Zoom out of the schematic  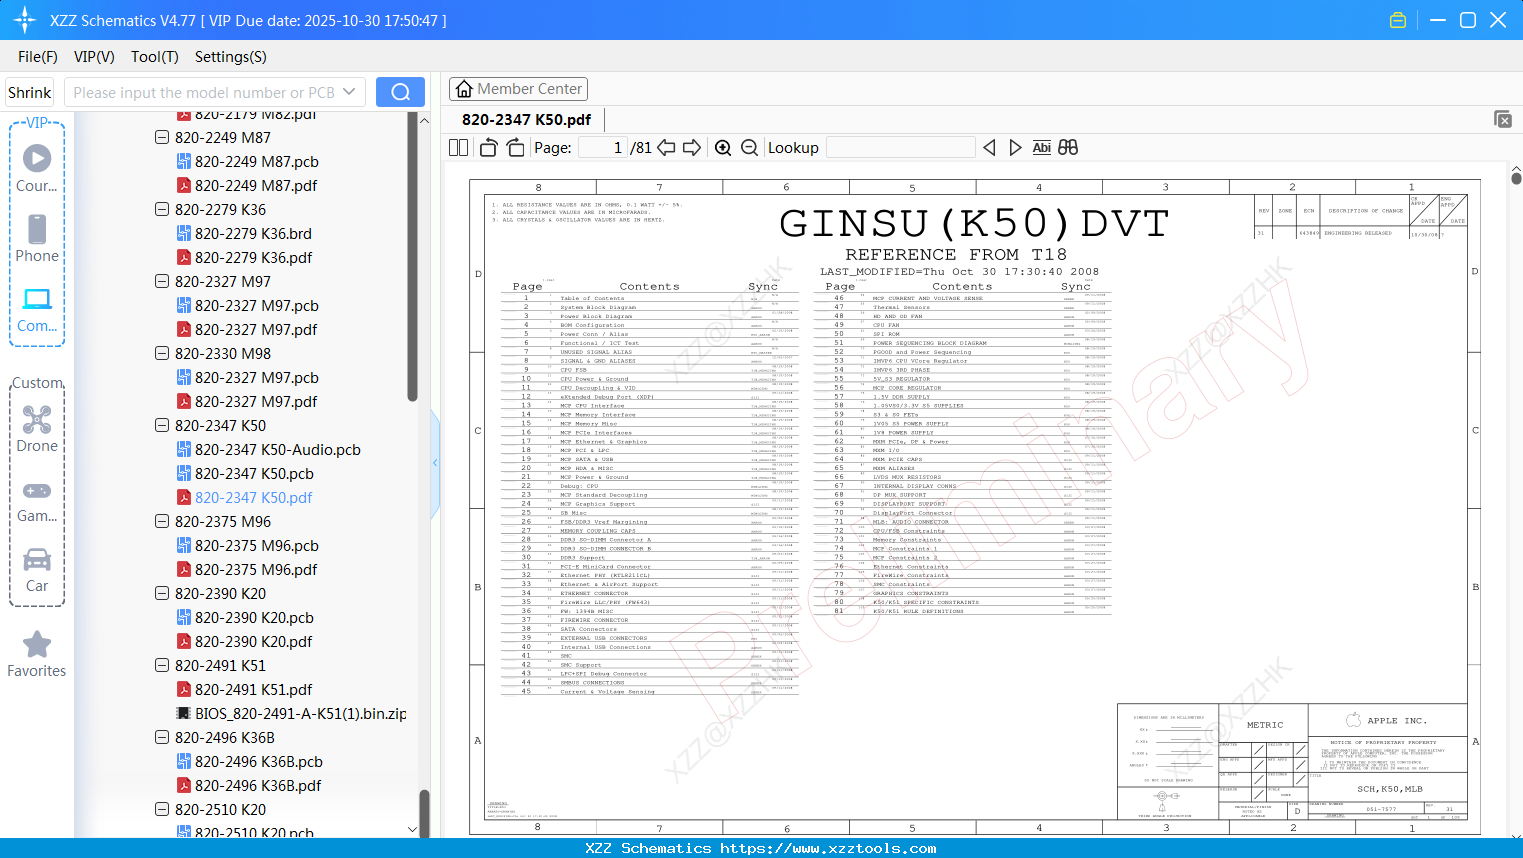coord(749,148)
